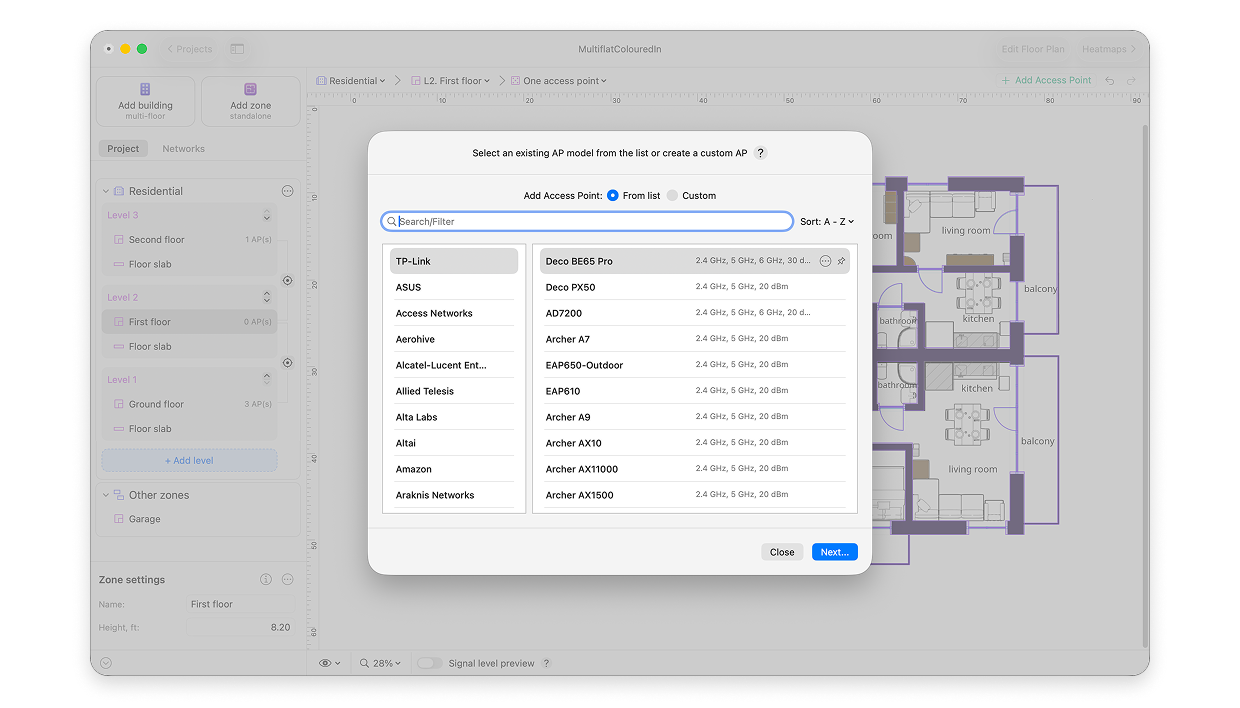Open Residential more options icon

point(288,191)
